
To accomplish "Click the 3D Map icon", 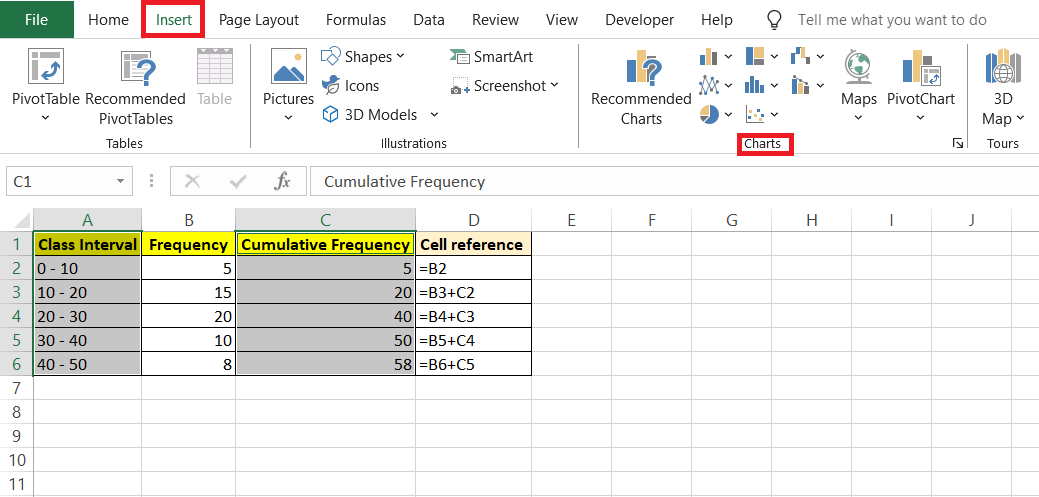I will 1002,66.
